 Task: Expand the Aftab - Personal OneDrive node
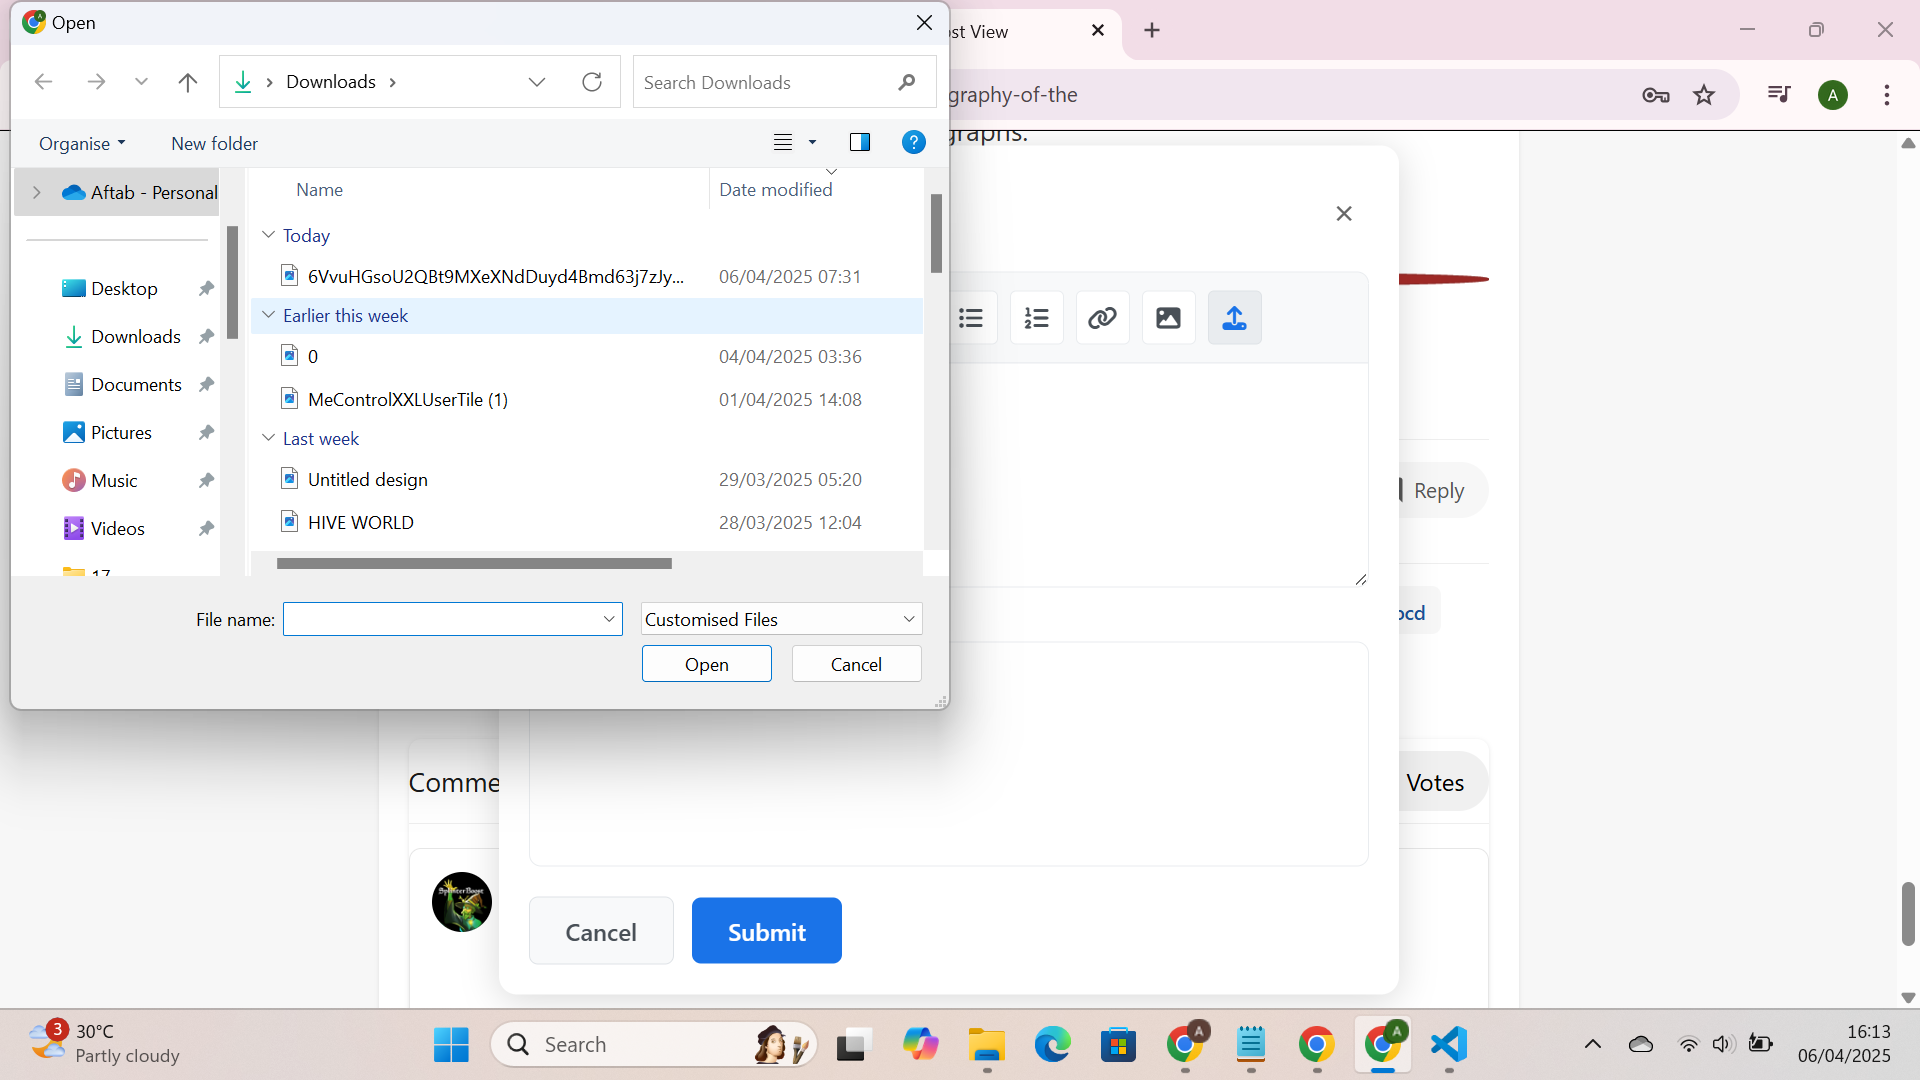click(37, 192)
